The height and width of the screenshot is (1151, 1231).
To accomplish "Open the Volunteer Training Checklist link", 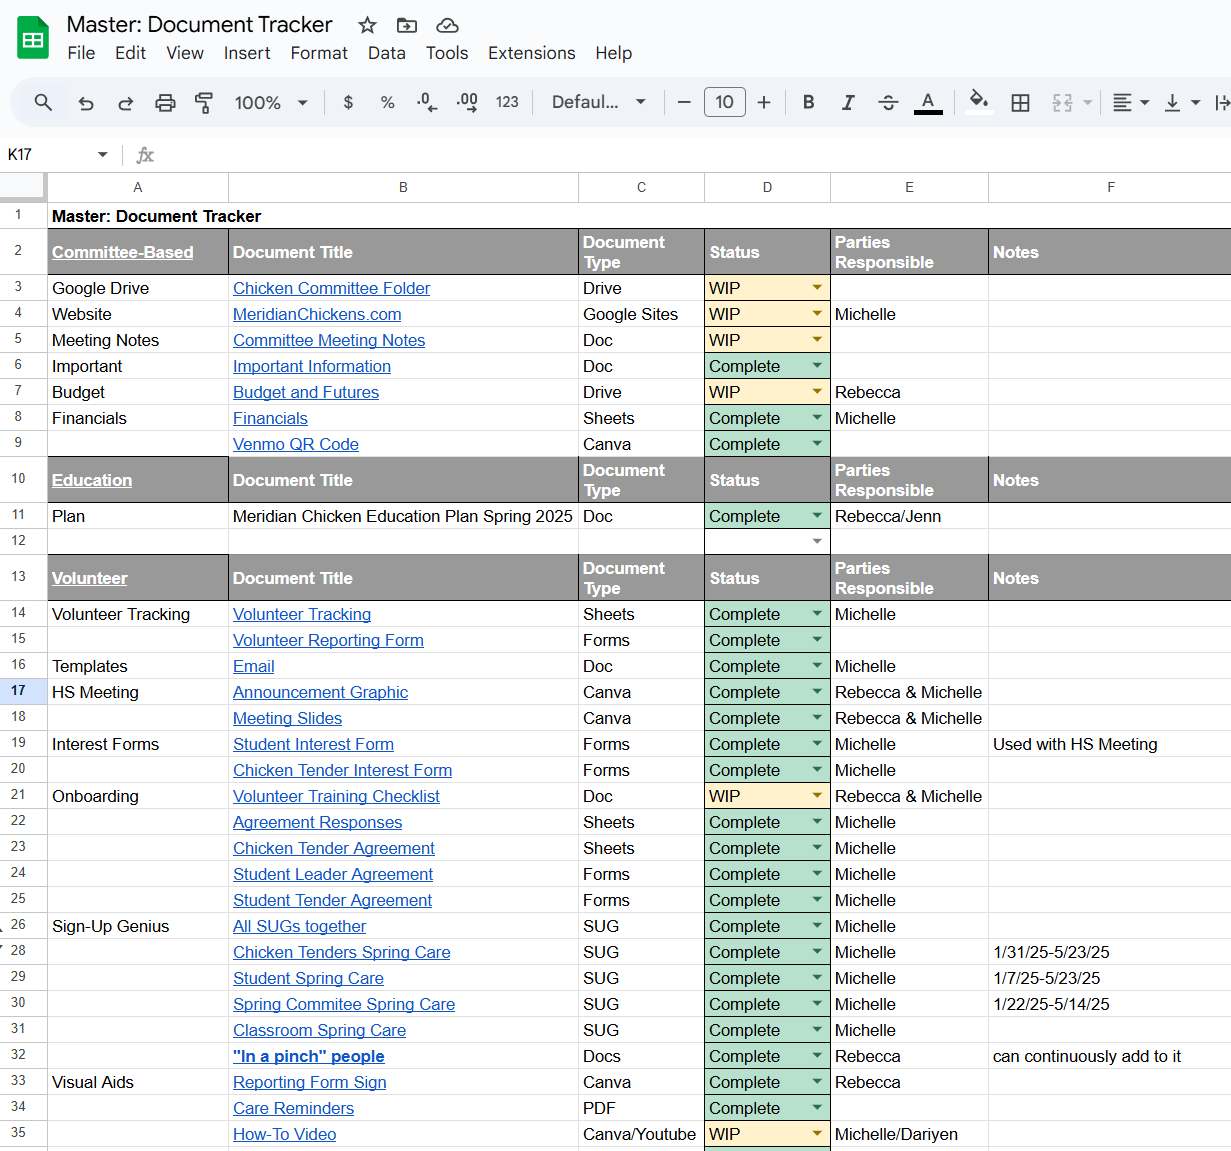I will point(336,796).
